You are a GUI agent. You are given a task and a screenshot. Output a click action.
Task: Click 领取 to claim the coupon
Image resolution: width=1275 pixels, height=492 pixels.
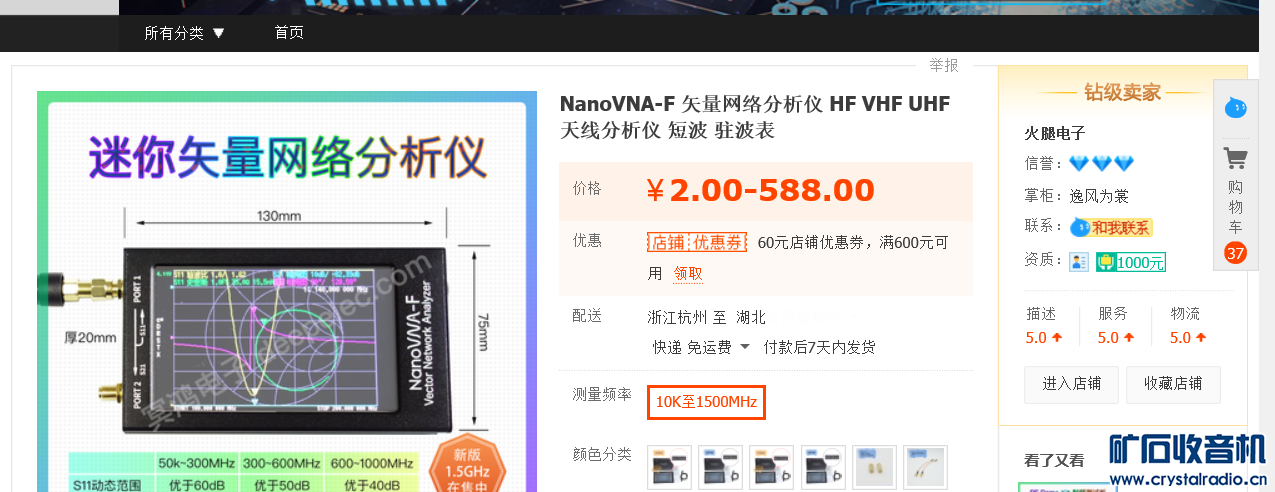[688, 273]
